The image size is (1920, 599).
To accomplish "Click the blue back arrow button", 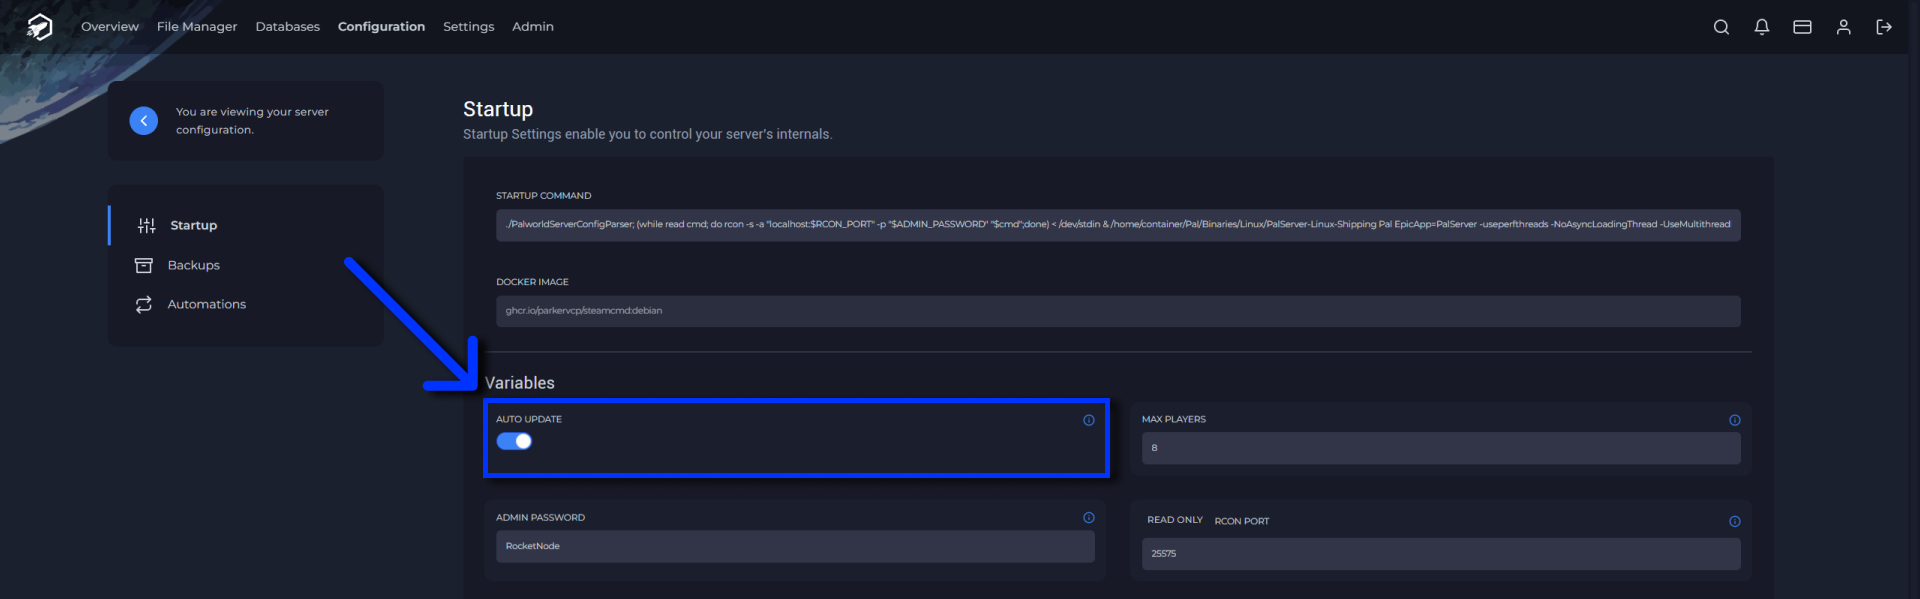I will click(144, 121).
